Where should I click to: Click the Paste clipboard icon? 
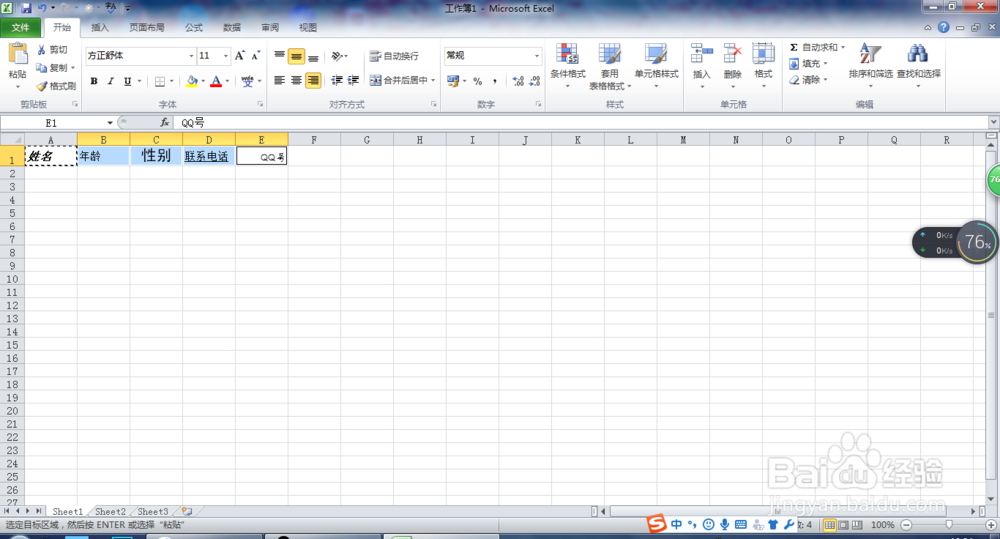tap(18, 54)
